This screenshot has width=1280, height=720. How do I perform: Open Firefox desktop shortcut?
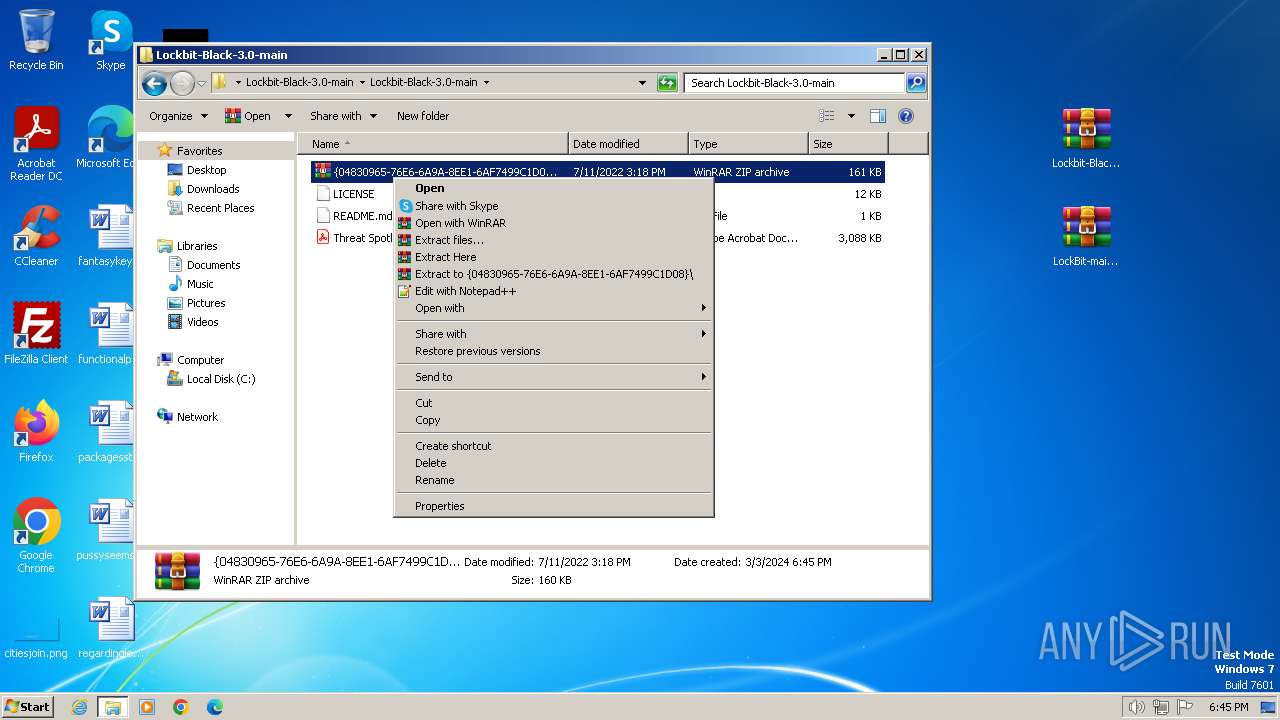(36, 431)
